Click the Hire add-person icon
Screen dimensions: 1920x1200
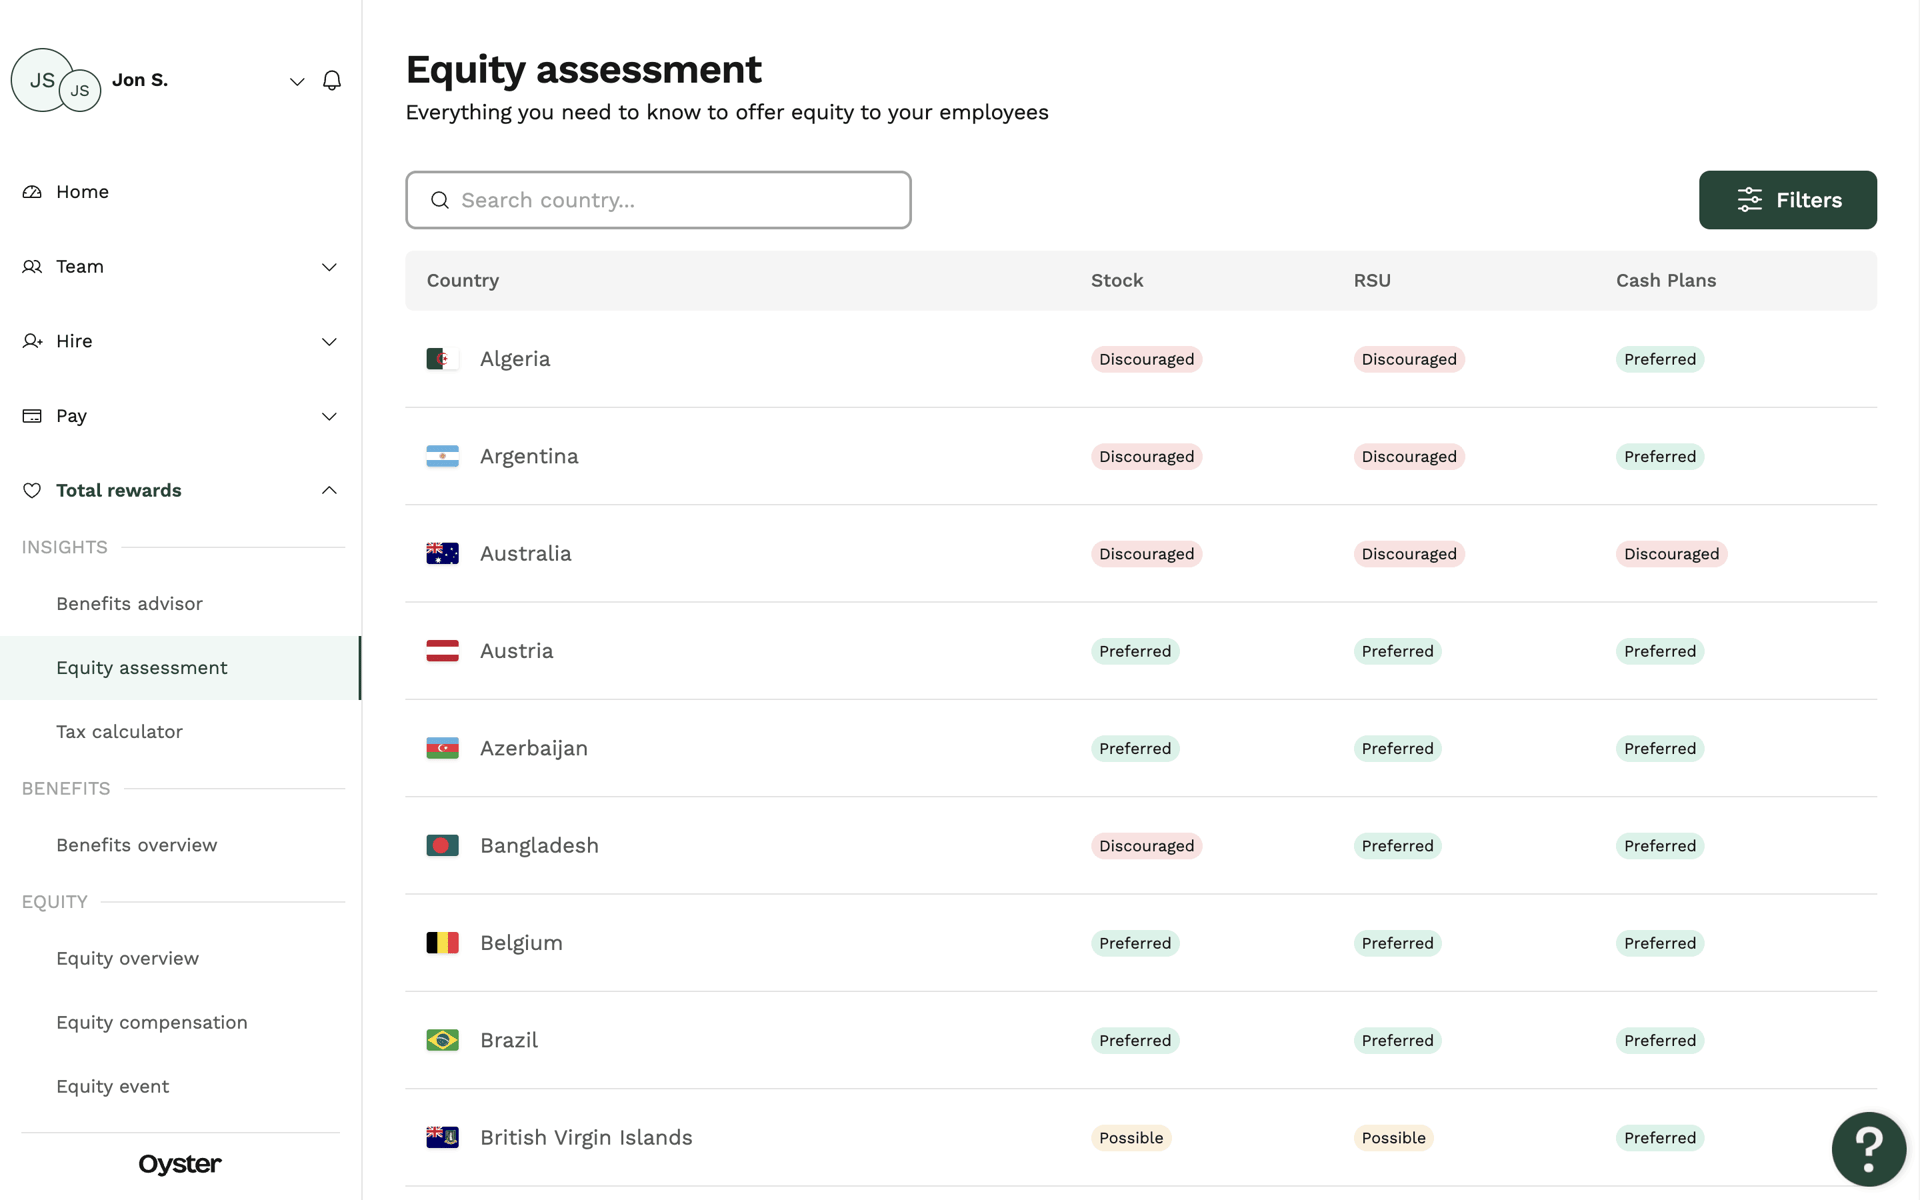[32, 341]
